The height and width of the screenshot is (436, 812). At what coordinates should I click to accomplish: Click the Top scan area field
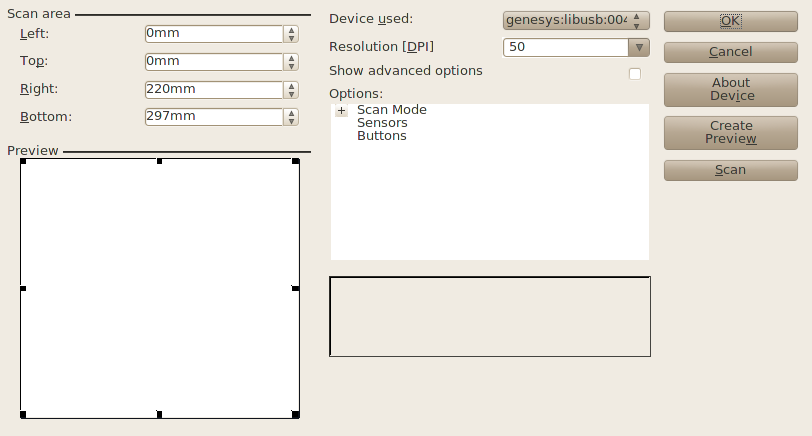tap(214, 62)
